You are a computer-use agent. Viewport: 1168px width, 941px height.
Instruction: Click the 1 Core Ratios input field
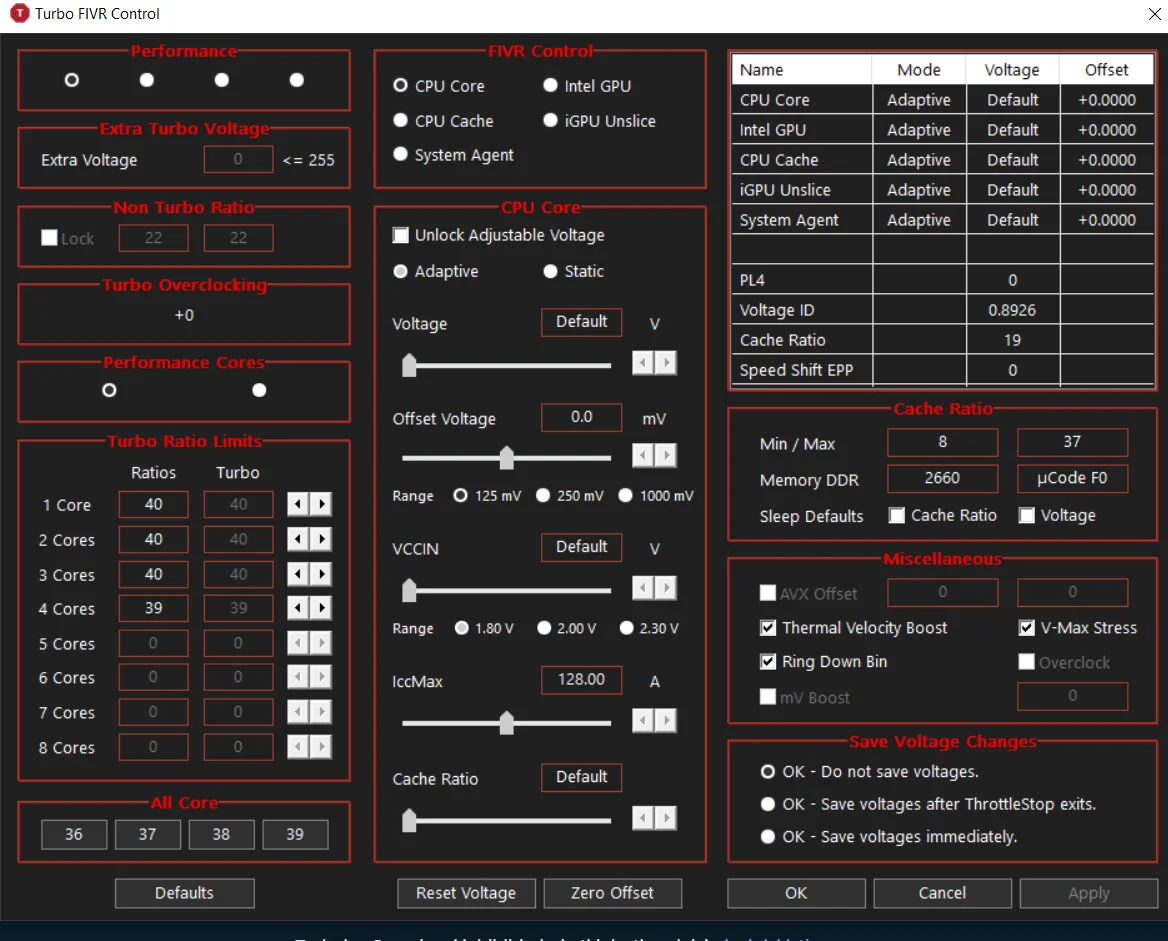[153, 504]
